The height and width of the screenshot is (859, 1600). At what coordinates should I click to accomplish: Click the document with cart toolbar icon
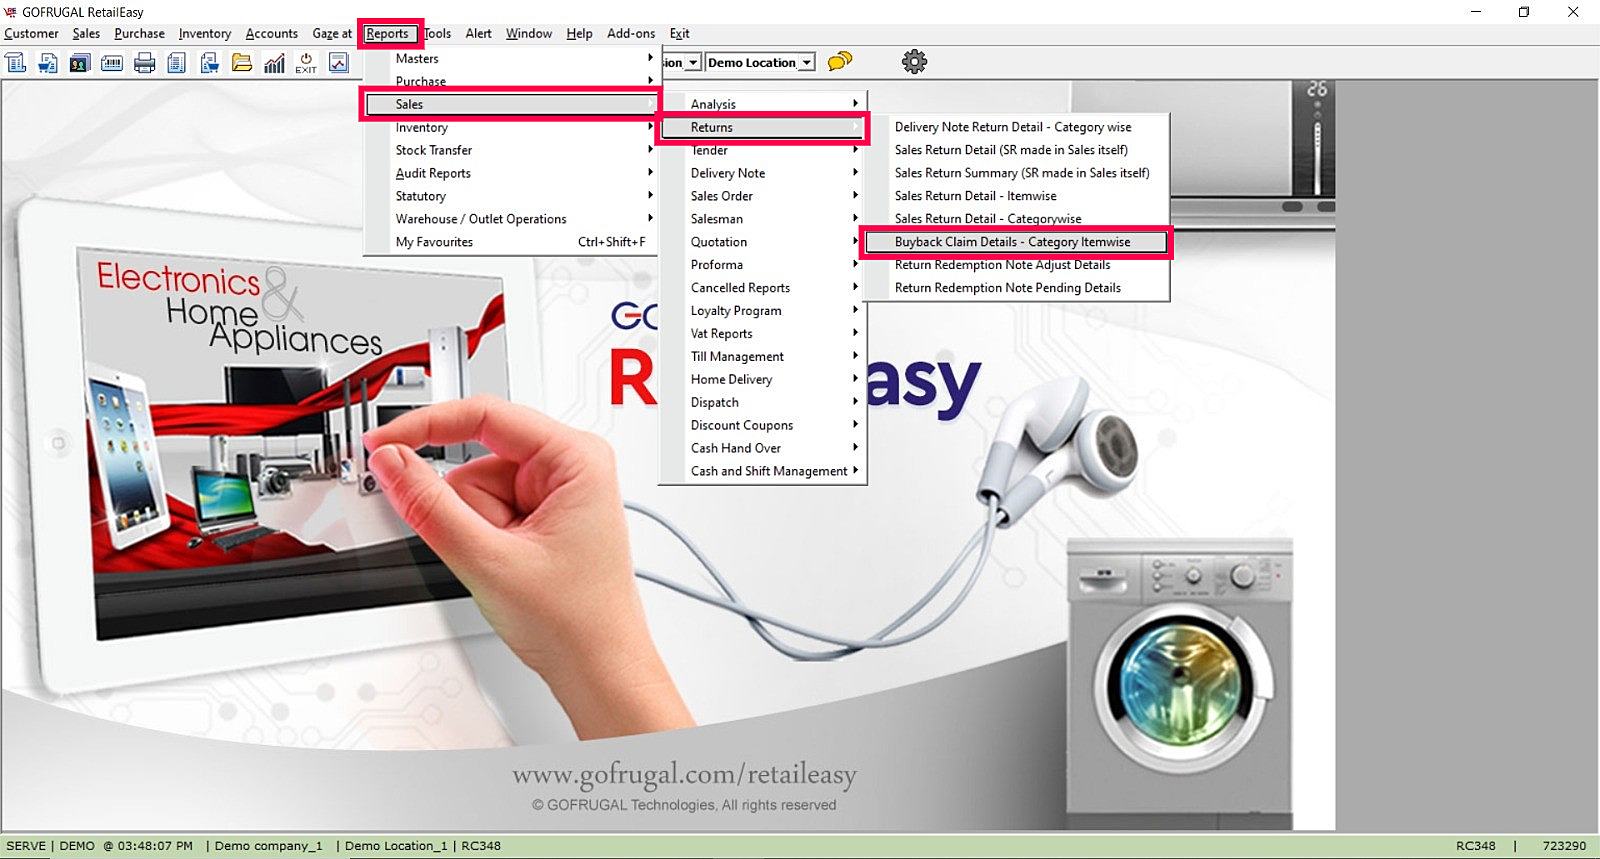[210, 63]
